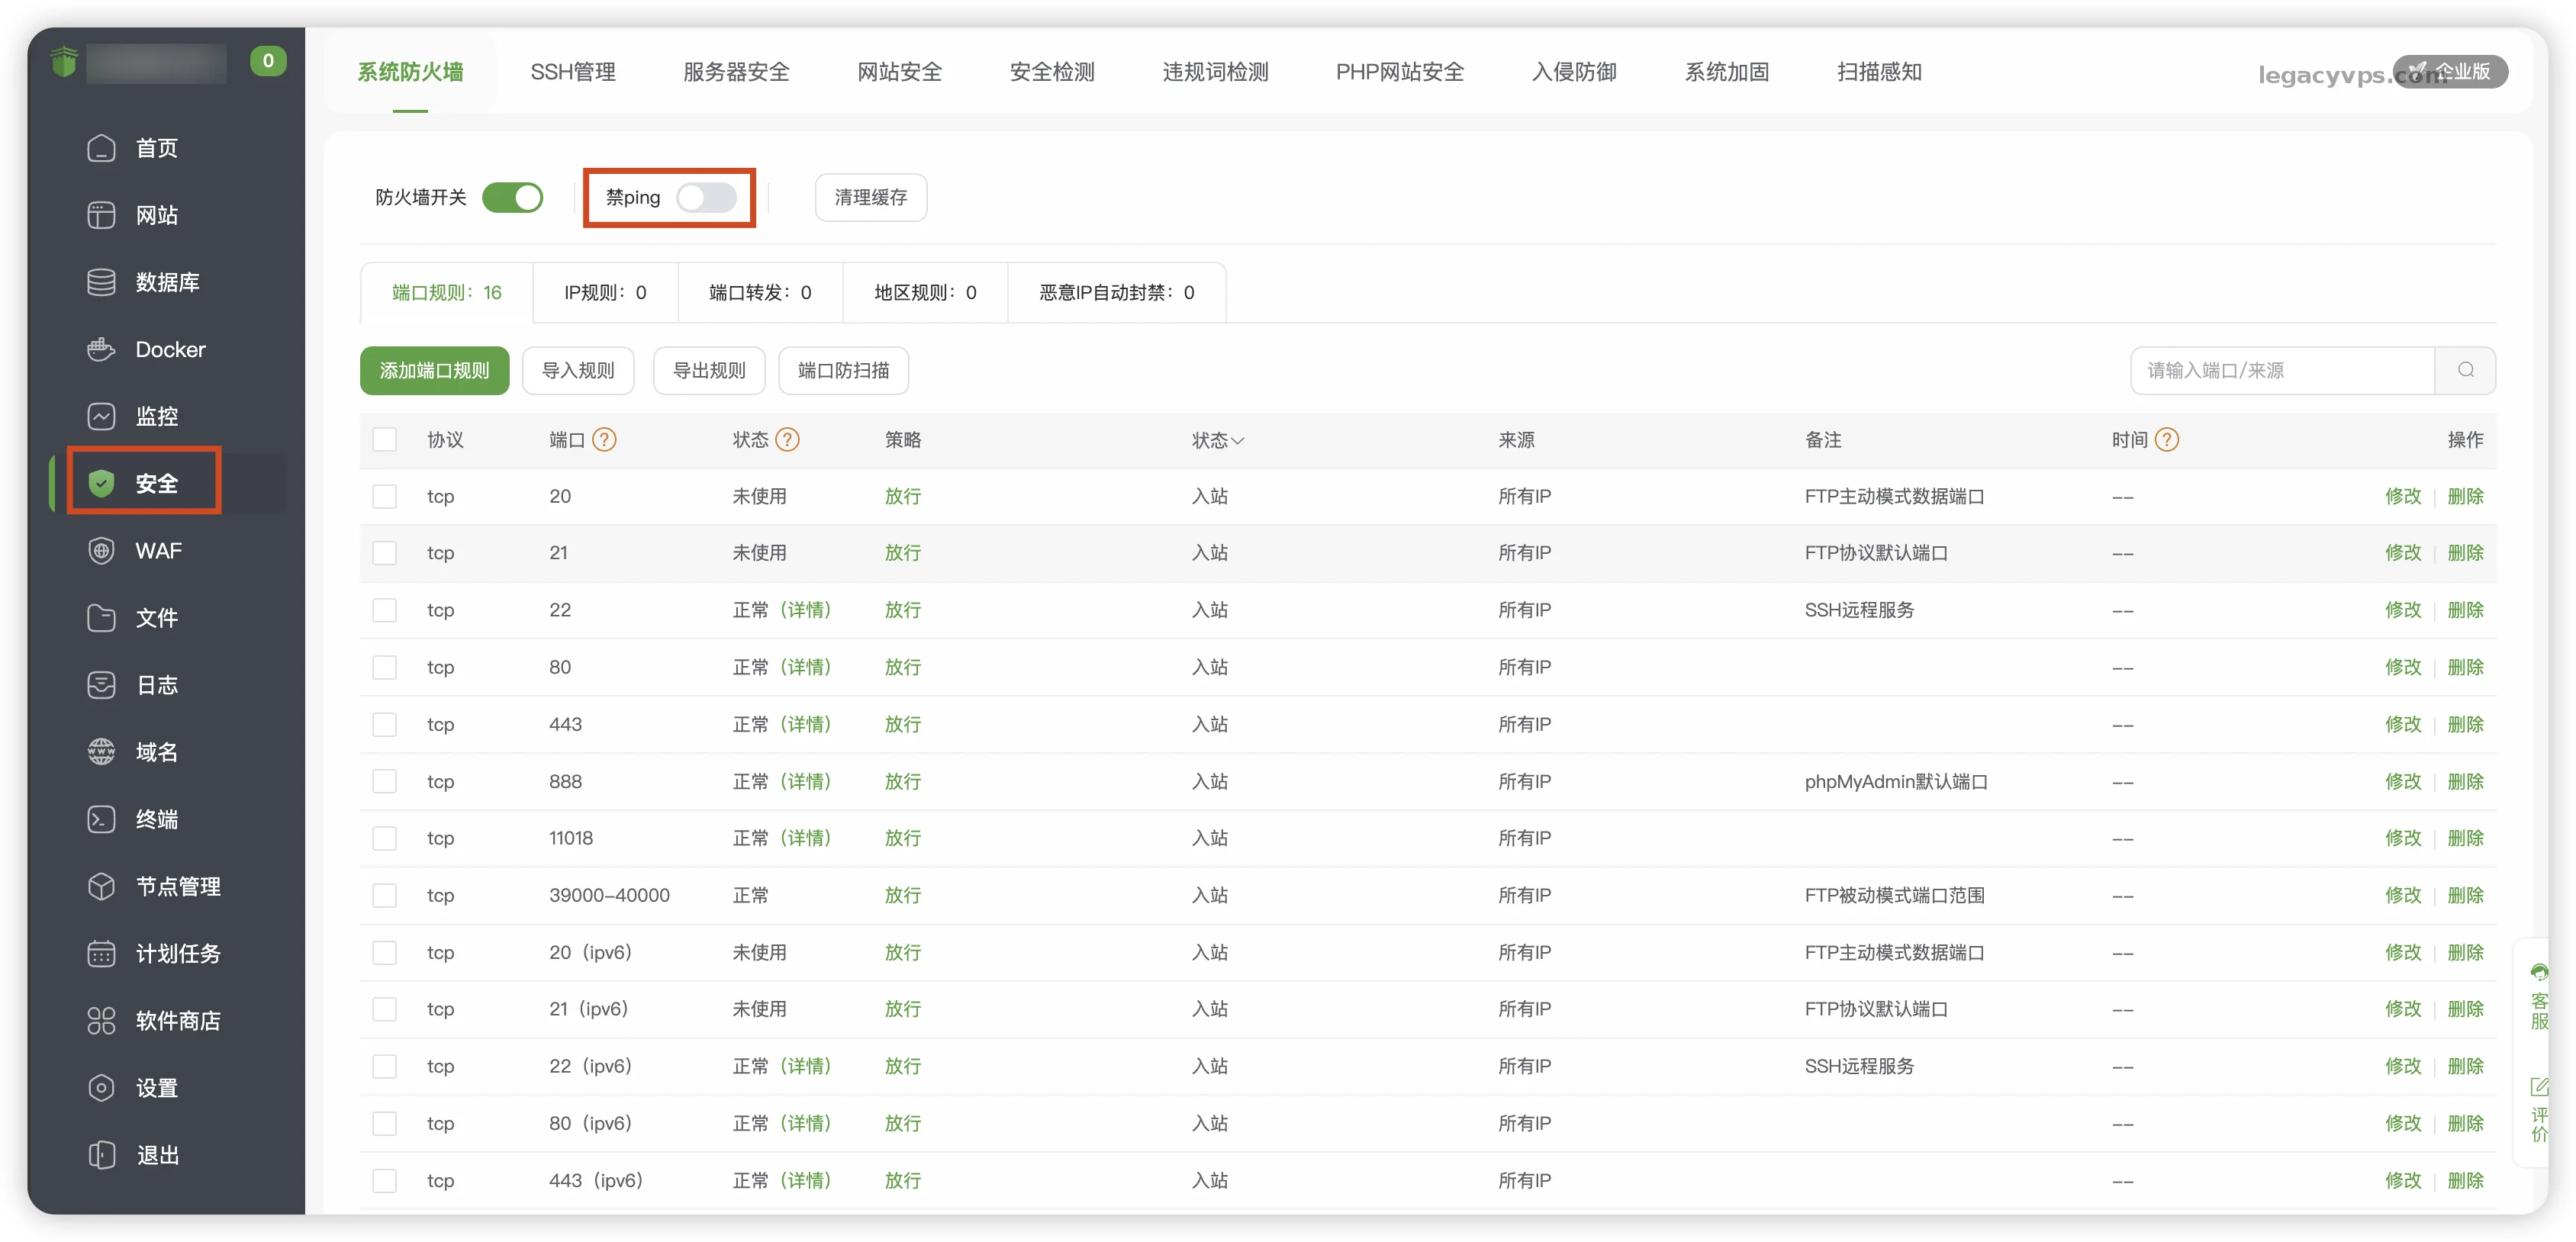Tick checkbox for port 888 row
This screenshot has height=1242, width=2576.
(384, 781)
